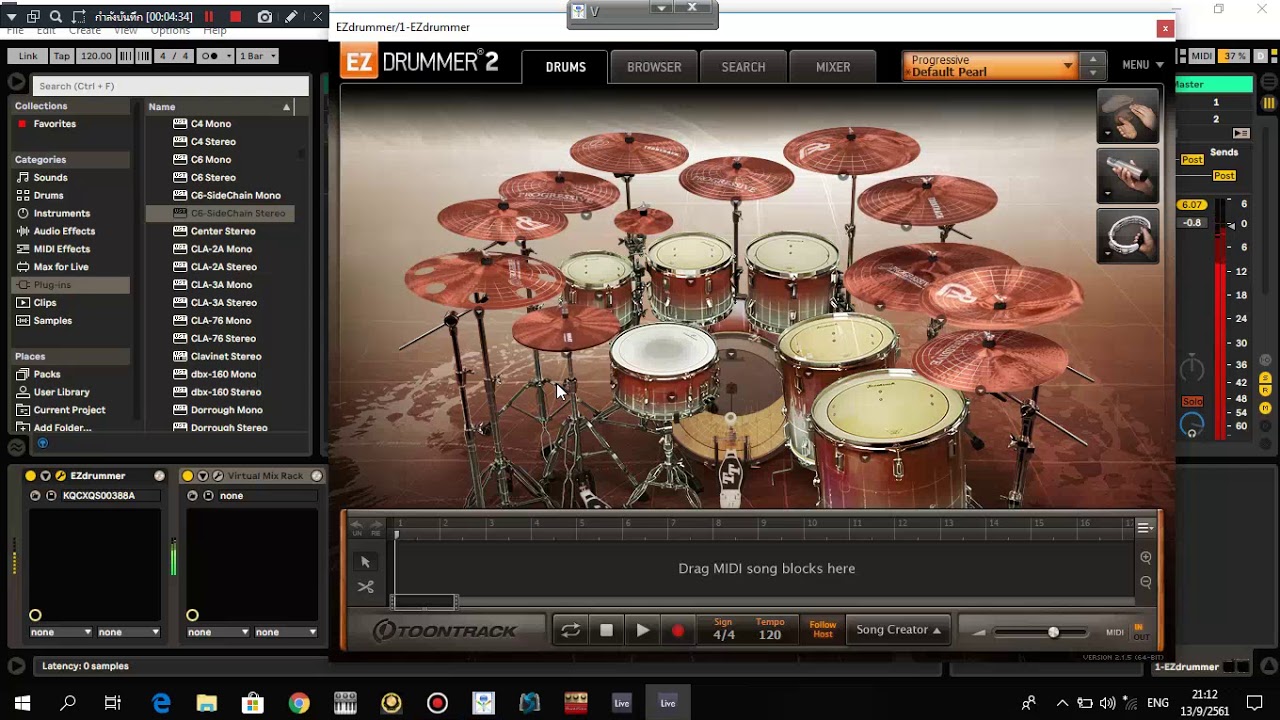Click the Tap tempo button

62,56
